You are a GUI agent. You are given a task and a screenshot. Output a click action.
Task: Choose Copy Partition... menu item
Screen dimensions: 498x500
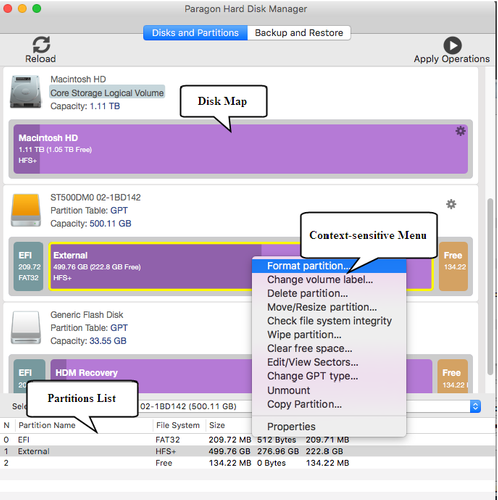coord(329,404)
